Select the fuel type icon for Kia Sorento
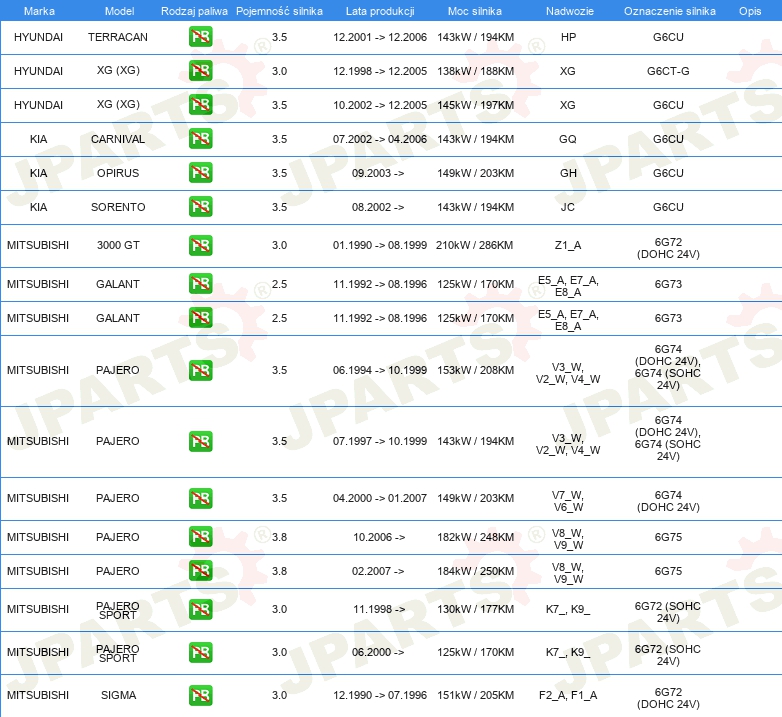Viewport: 782px width, 717px height. point(200,206)
